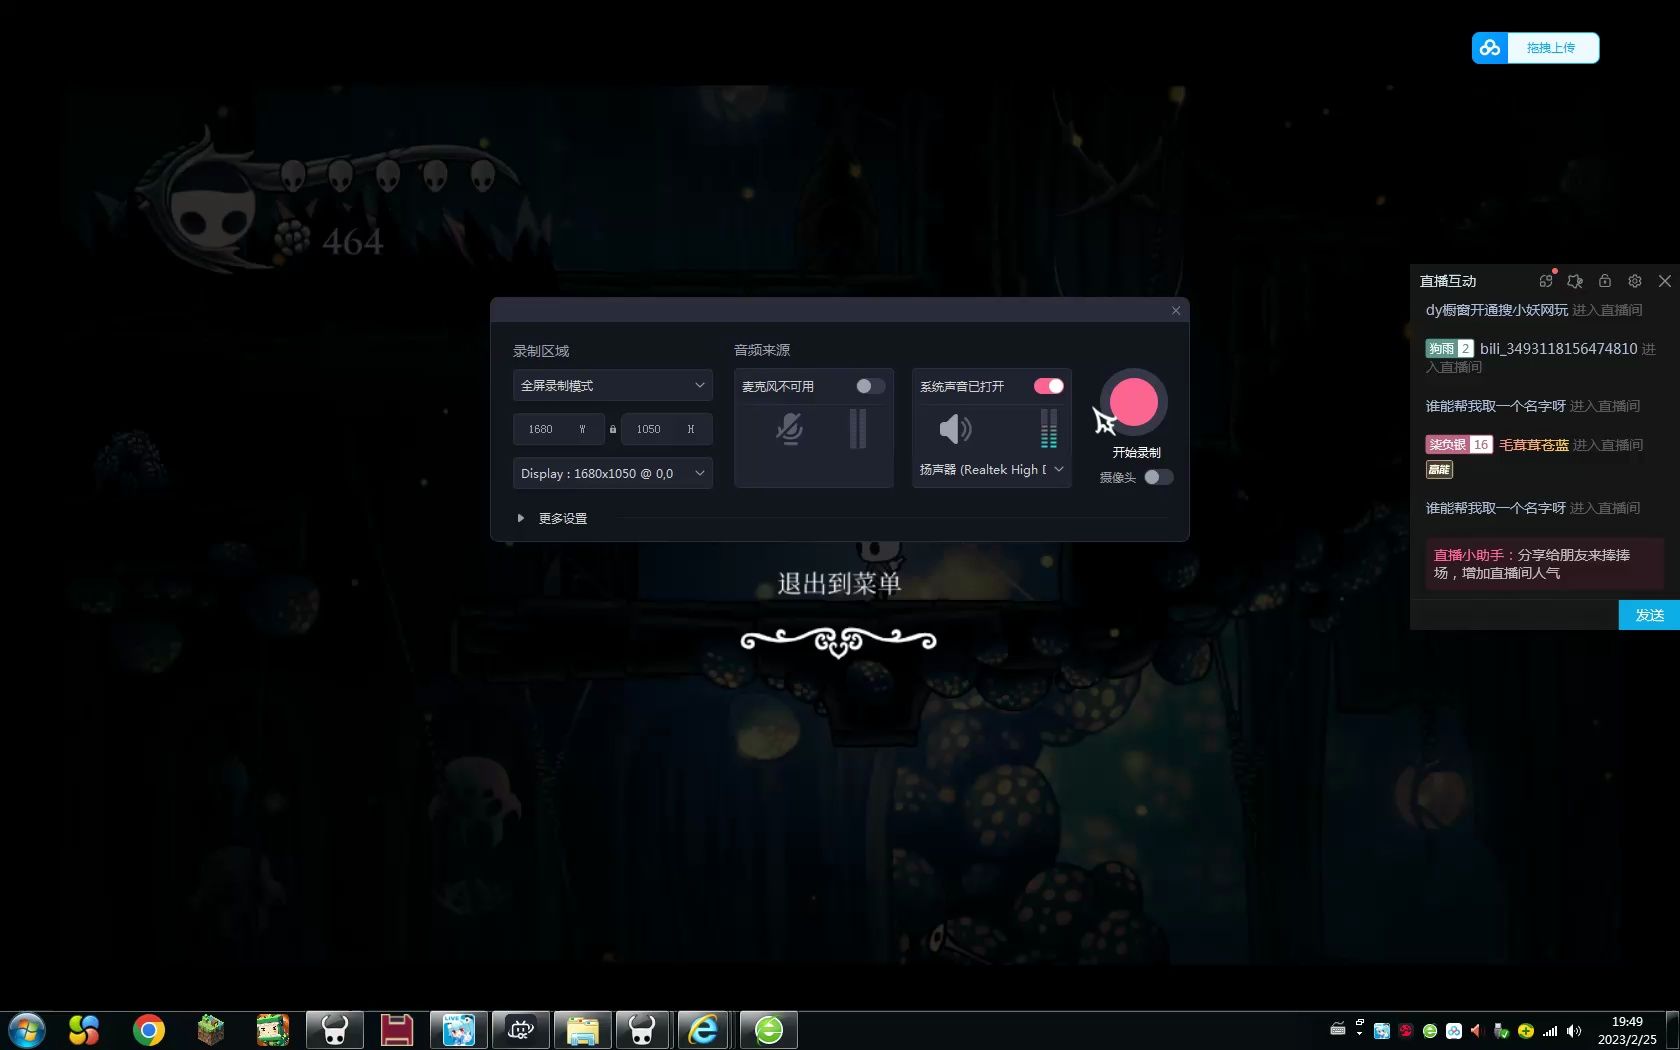
Task: Open the green creeper-character game taskbar icon
Action: click(272, 1030)
